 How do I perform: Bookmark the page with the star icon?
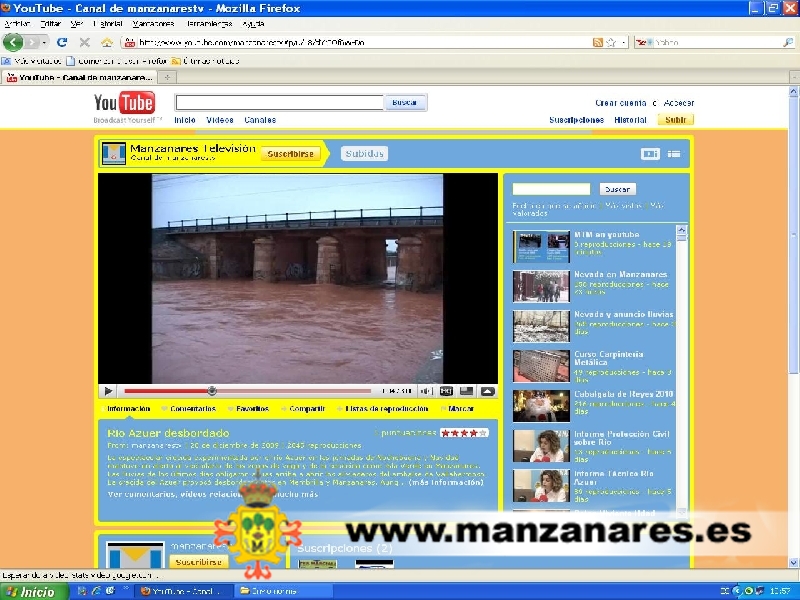[x=611, y=42]
